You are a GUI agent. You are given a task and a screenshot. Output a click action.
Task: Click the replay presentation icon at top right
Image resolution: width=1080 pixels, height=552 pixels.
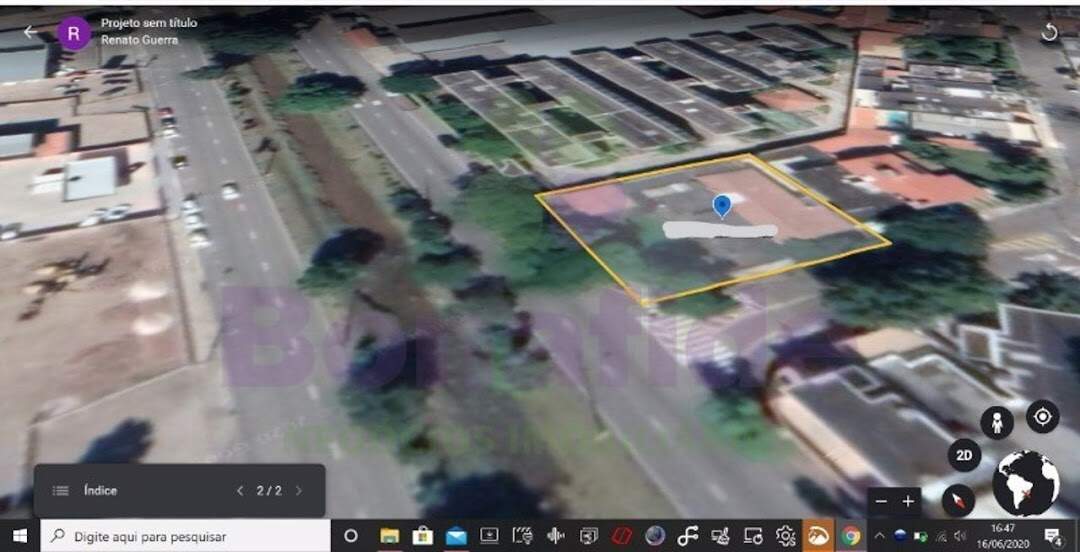click(x=1049, y=32)
